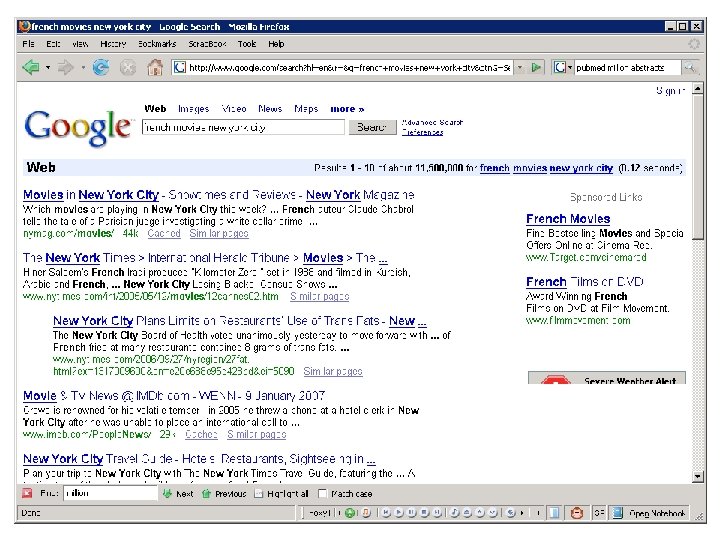Screen dimensions: 720x540
Task: Open the Home page icon
Action: 155,68
